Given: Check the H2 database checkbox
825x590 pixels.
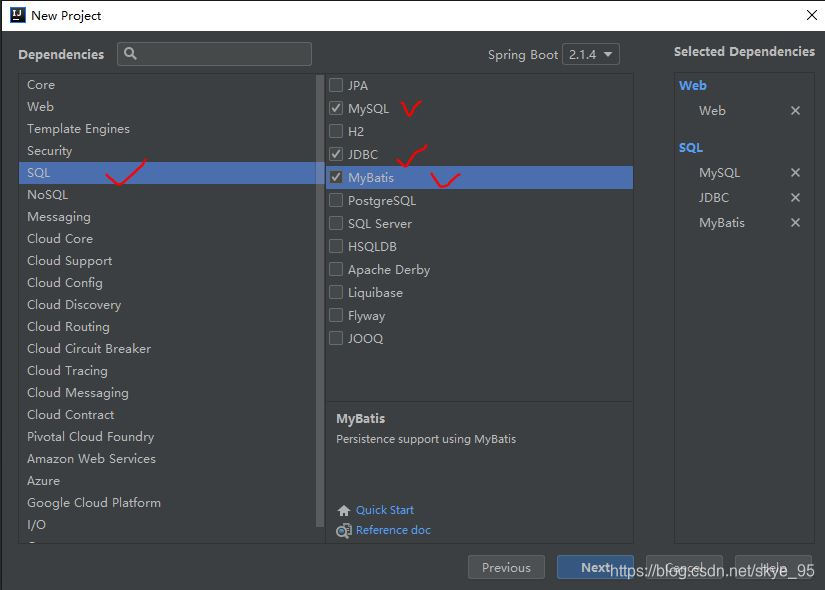Looking at the screenshot, I should point(336,131).
